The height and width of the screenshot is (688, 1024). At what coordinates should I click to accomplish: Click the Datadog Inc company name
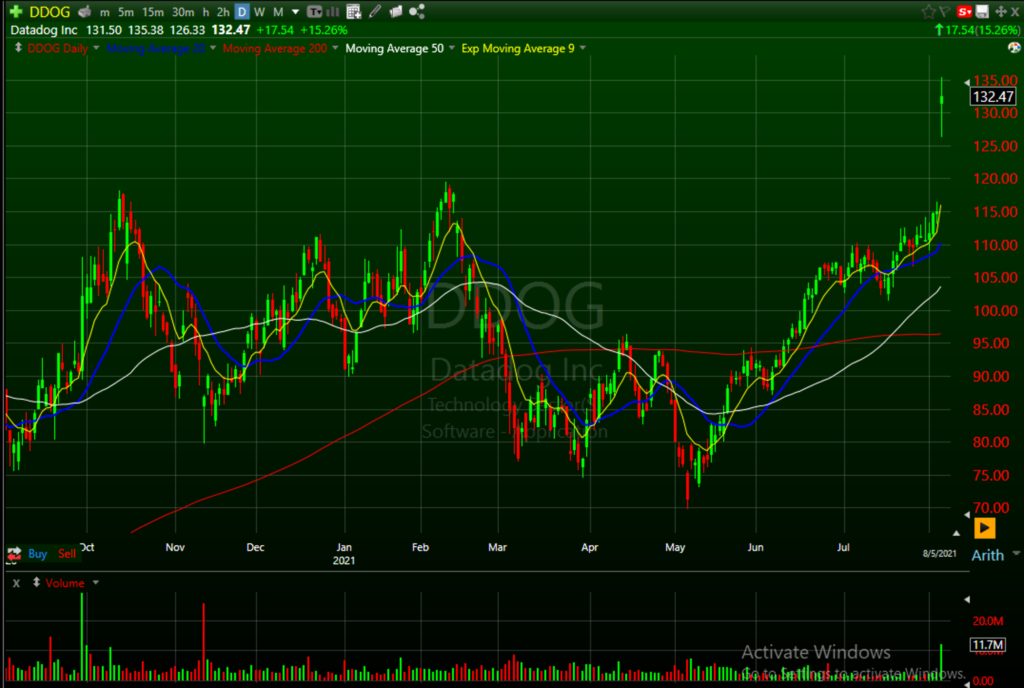point(44,30)
